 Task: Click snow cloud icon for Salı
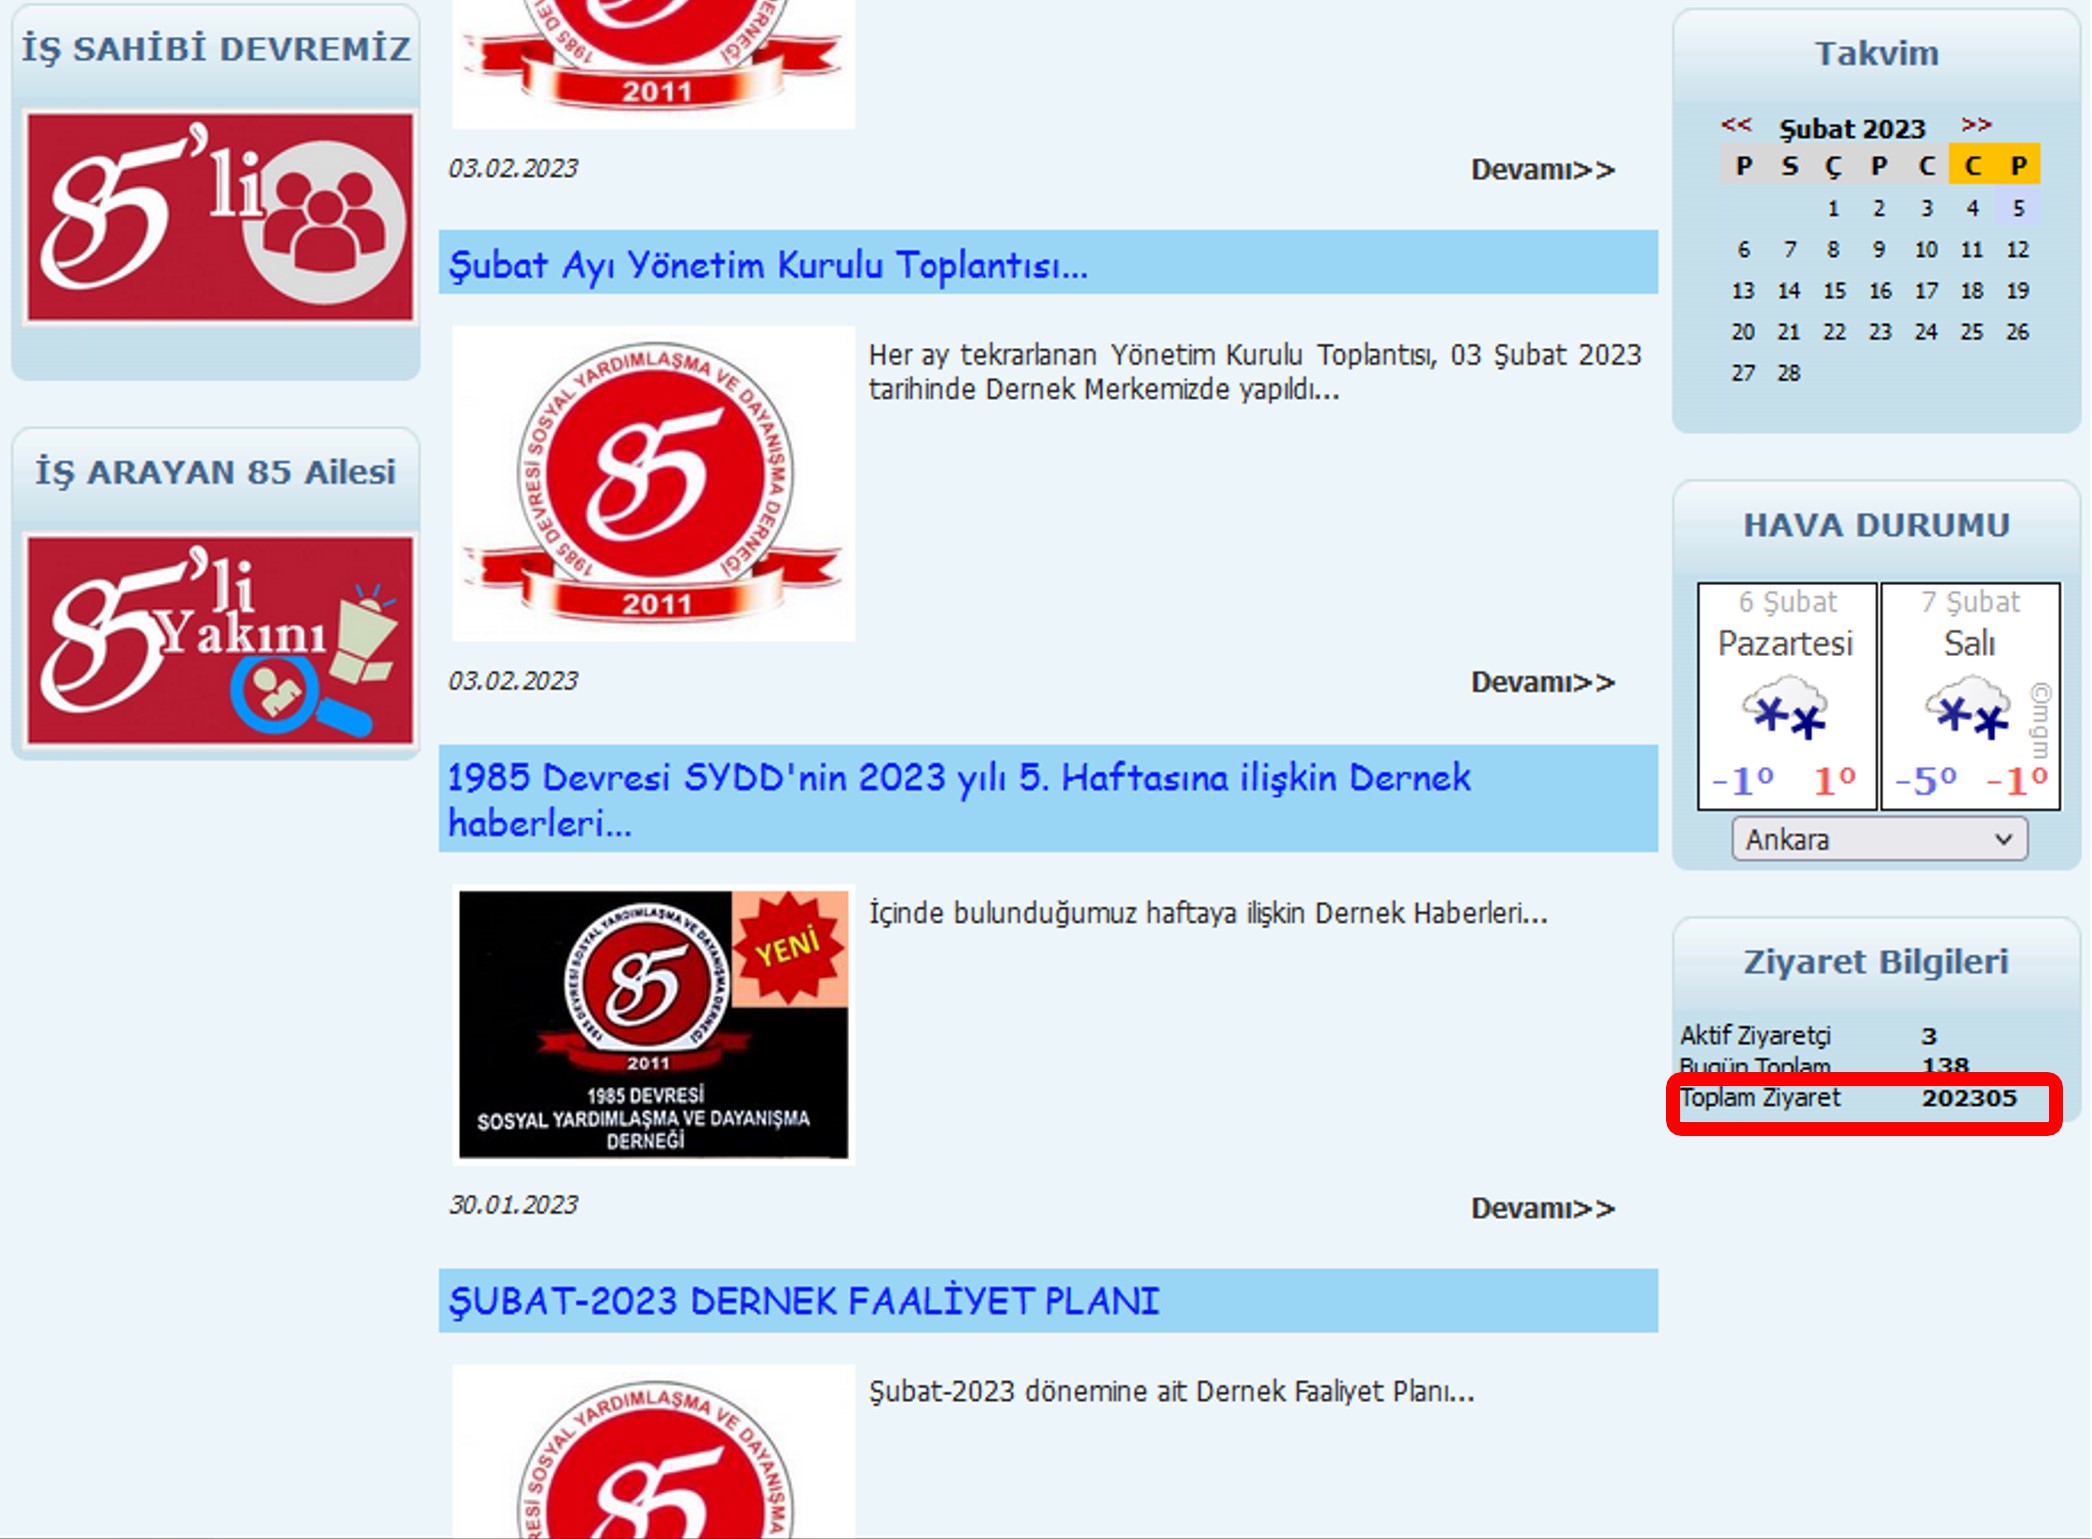point(1968,708)
